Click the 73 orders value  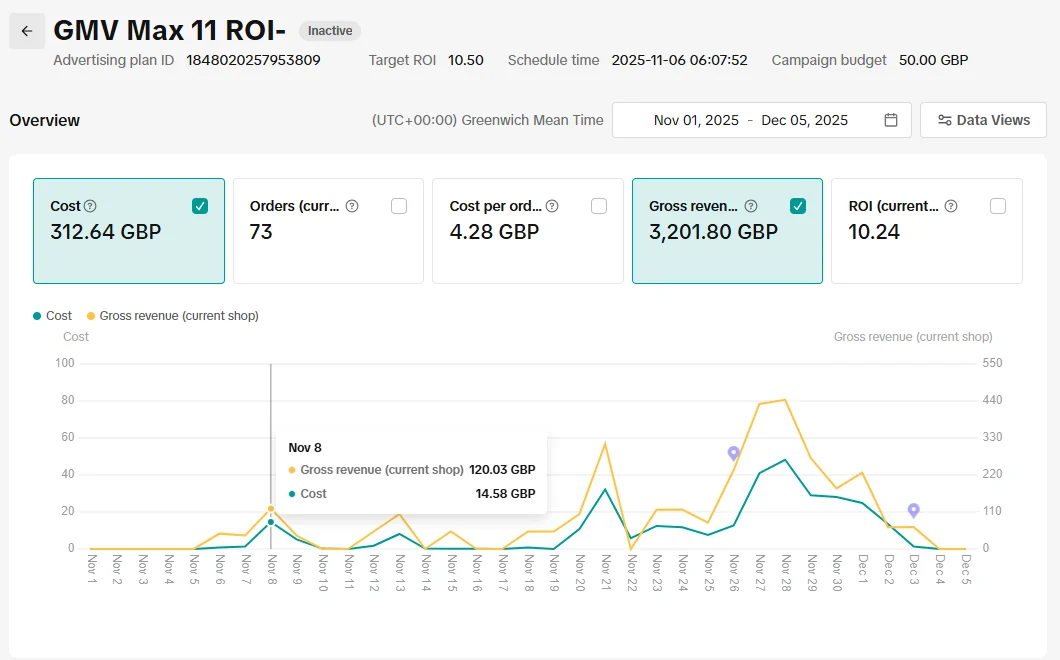261,232
